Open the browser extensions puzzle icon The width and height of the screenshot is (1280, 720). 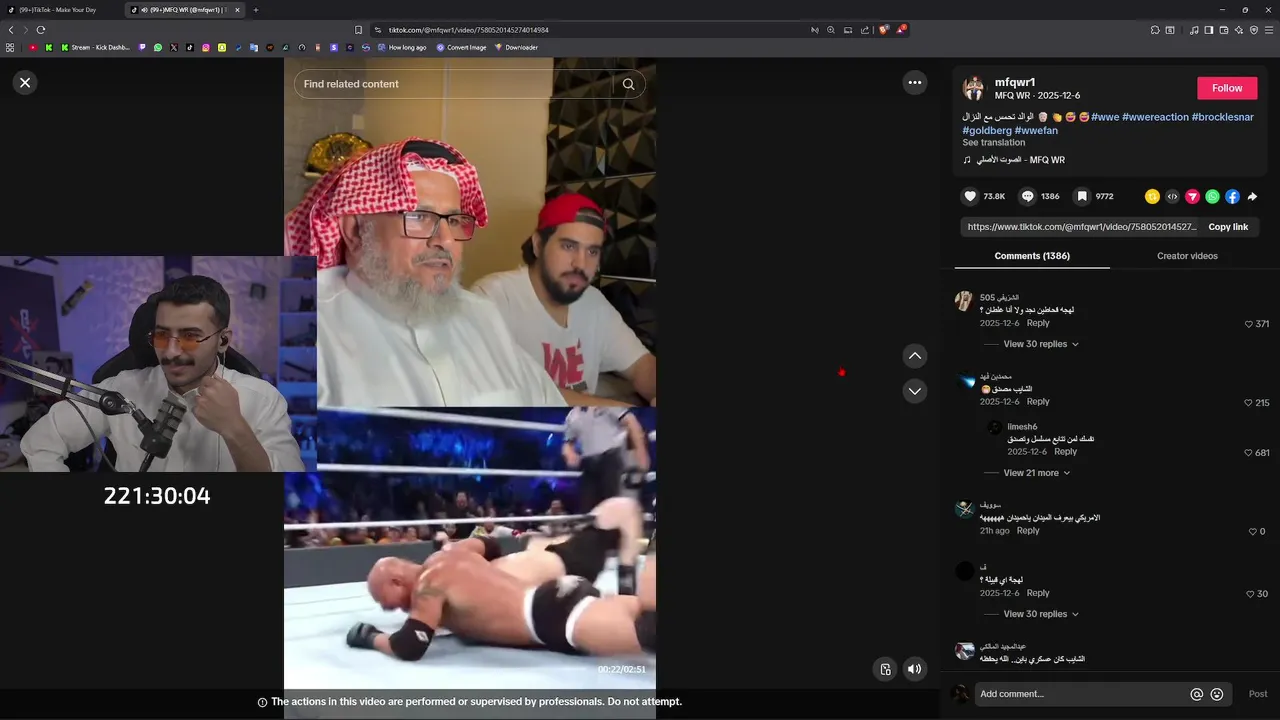tap(1155, 30)
